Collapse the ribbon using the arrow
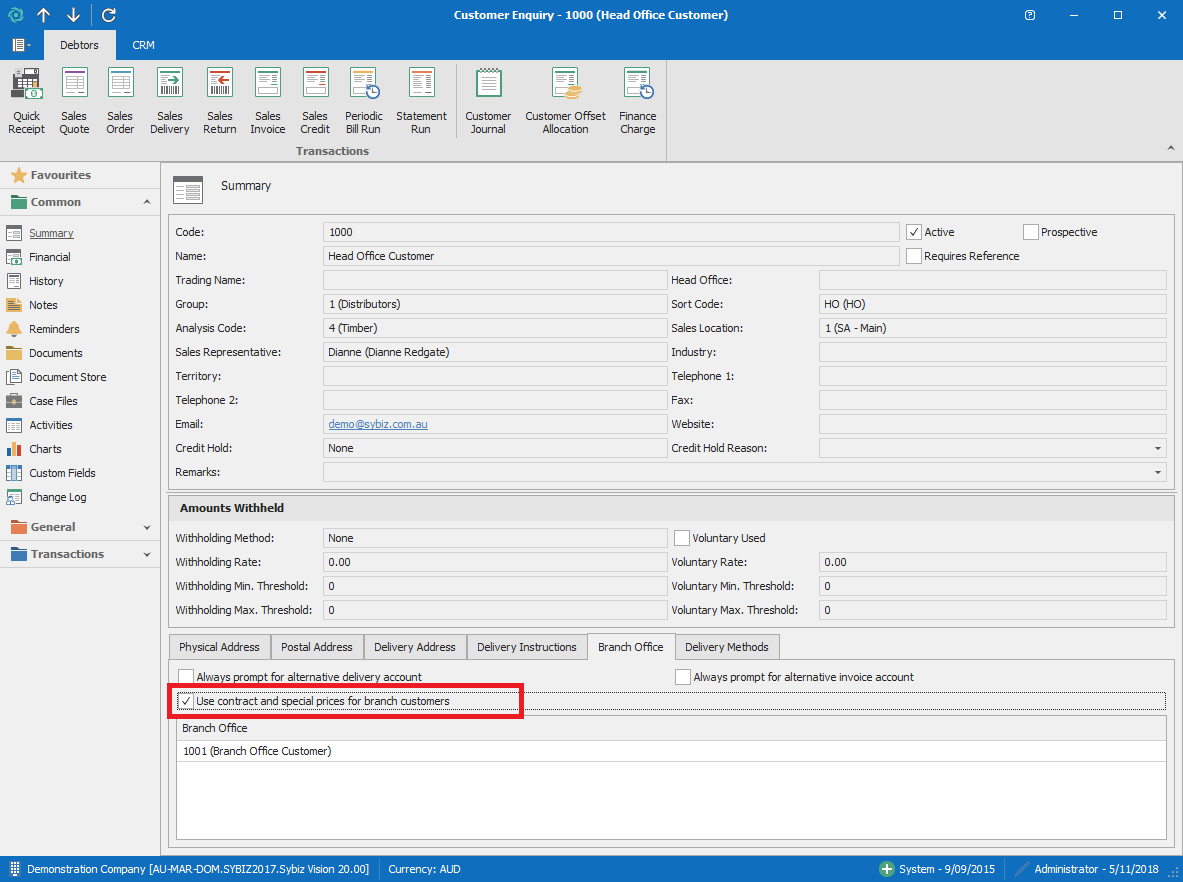Viewport: 1183px width, 882px height. [1171, 148]
